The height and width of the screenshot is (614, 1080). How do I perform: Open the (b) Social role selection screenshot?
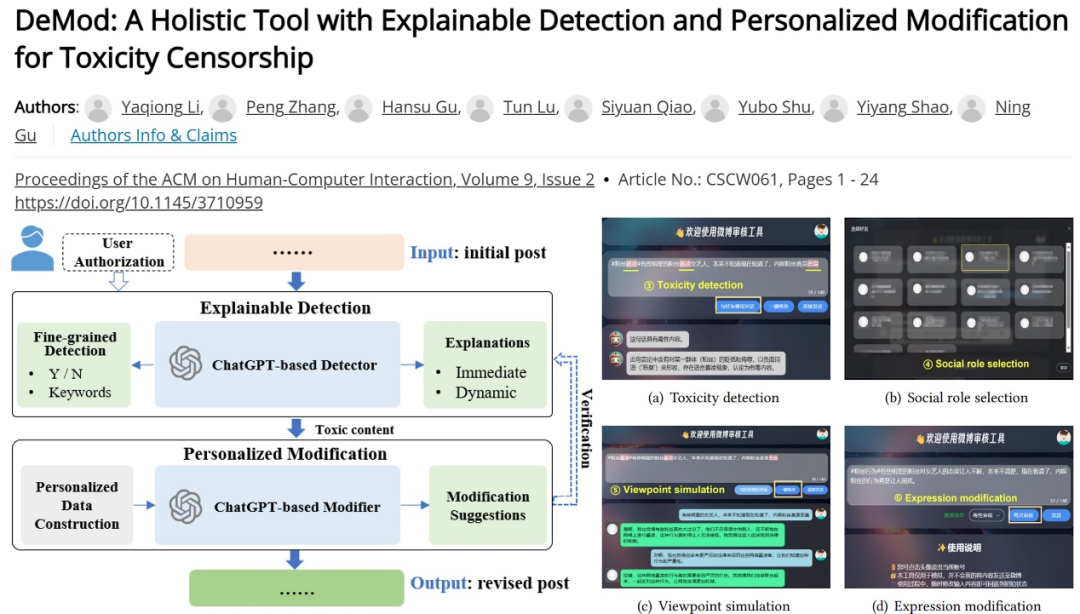958,298
